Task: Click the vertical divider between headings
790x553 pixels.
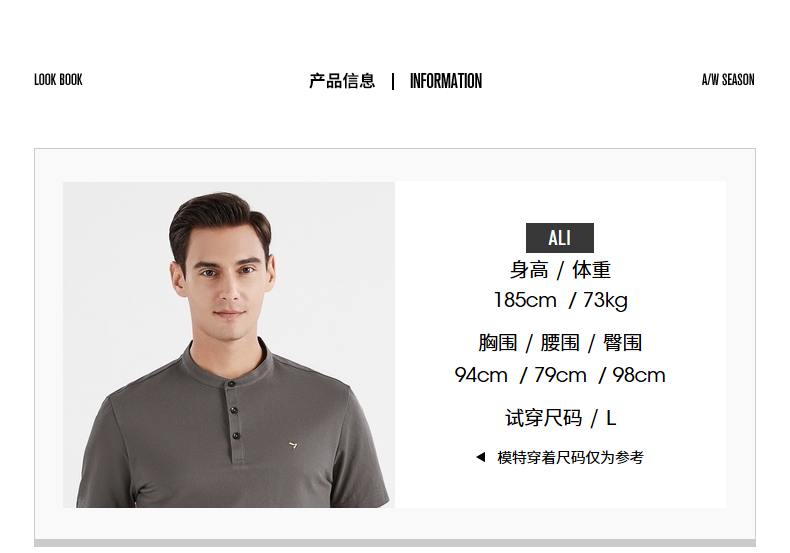Action: click(393, 81)
